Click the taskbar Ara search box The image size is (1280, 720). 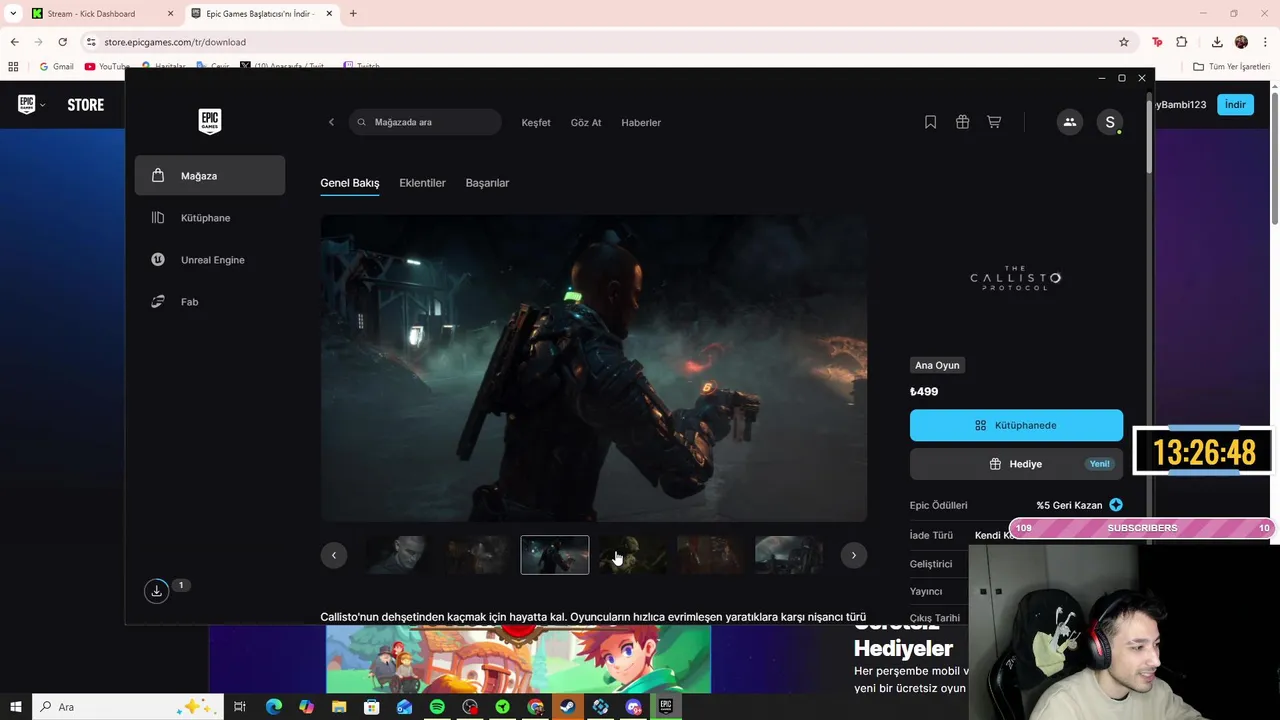(126, 707)
